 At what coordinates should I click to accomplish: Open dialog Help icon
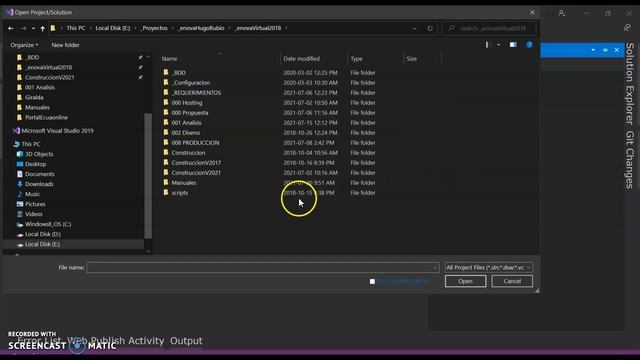[529, 44]
